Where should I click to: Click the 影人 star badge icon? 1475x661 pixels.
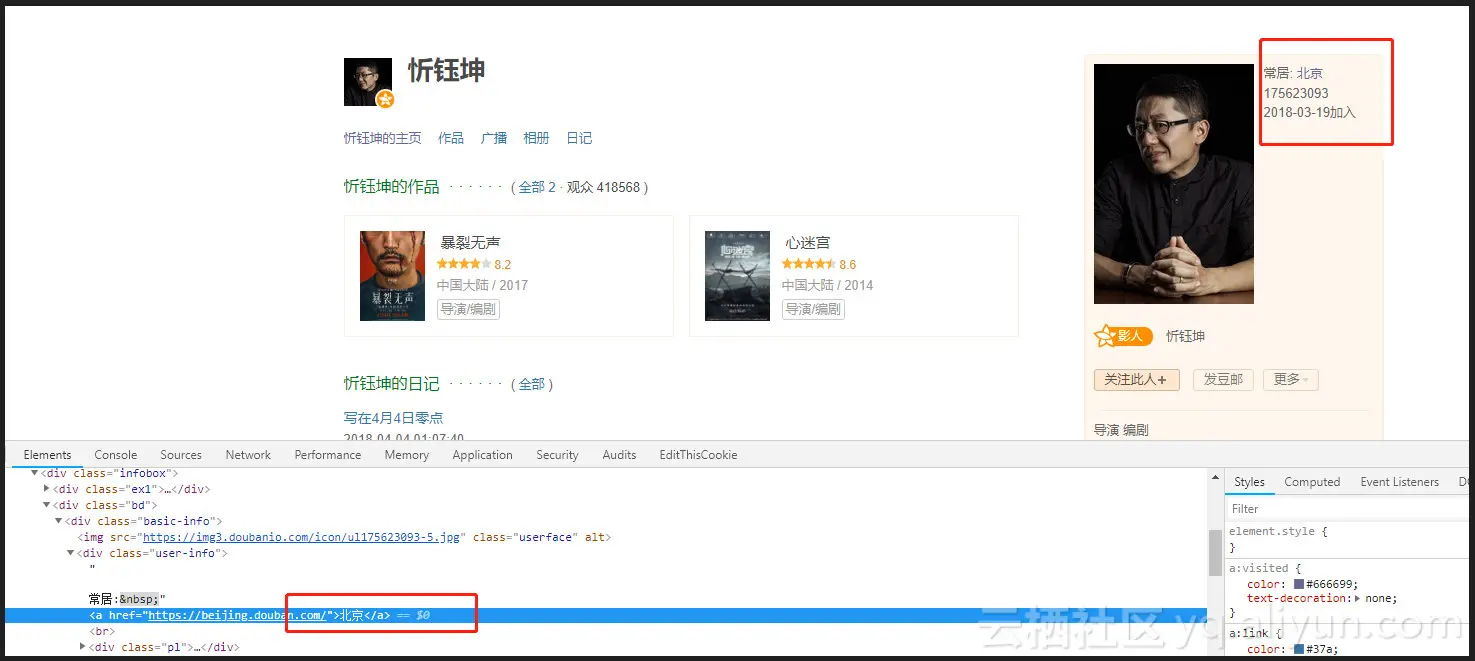1123,336
